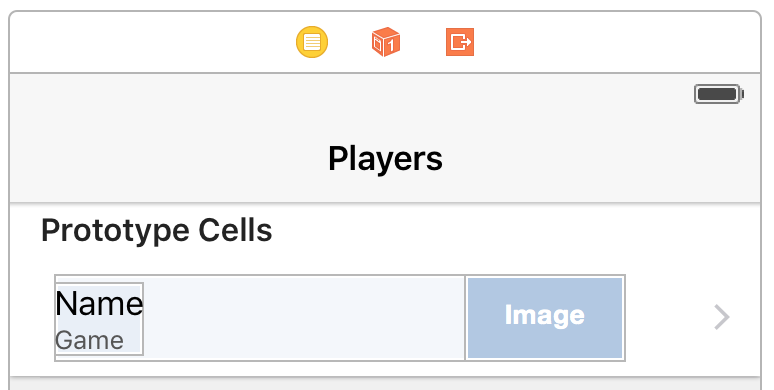Select the blue Image view placeholder
The width and height of the screenshot is (774, 390).
click(545, 318)
